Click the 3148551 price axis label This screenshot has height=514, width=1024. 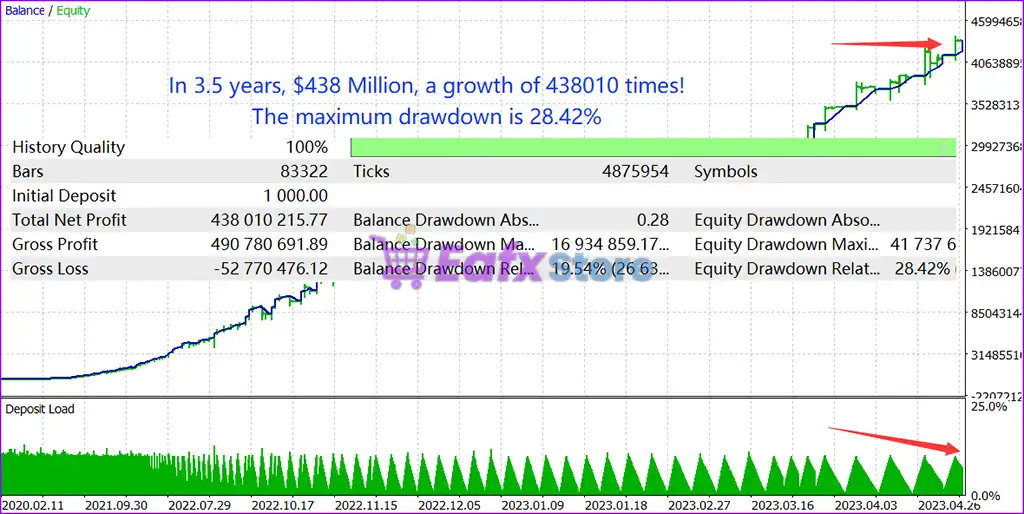[997, 355]
